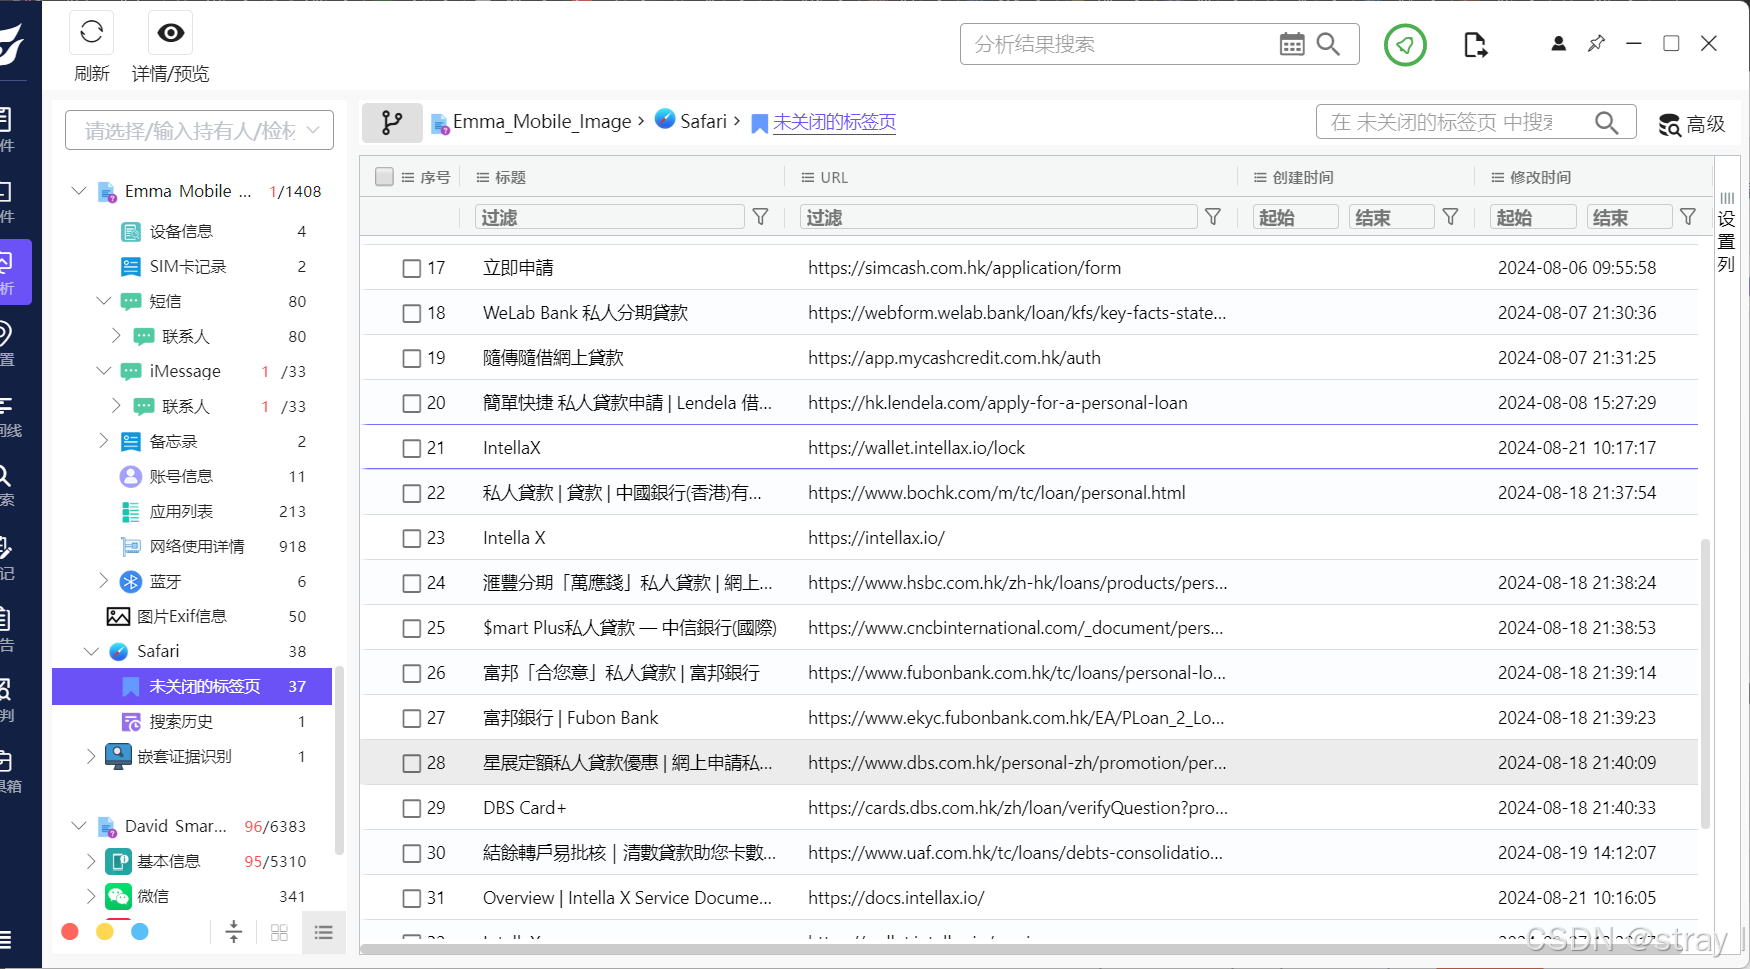Collapse the Emma Mobile tree node
1750x969 pixels.
click(79, 190)
